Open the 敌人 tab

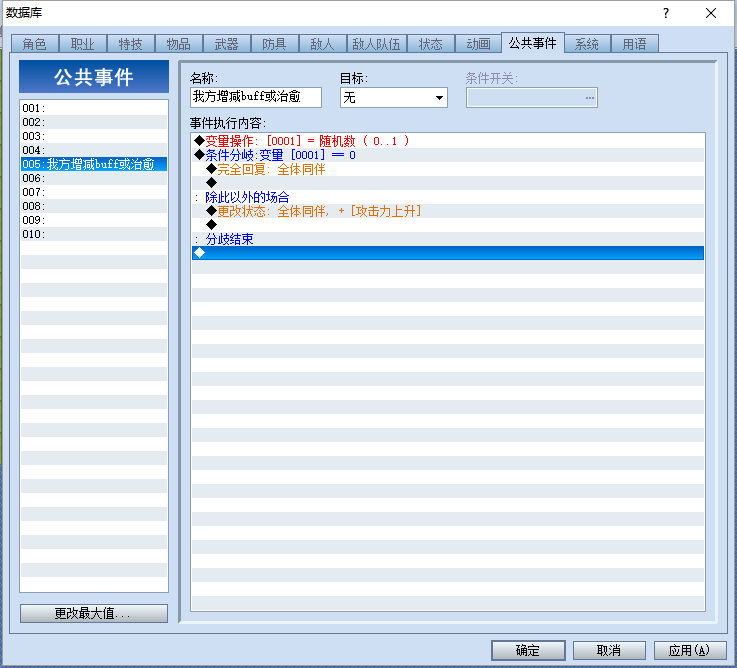coord(322,44)
